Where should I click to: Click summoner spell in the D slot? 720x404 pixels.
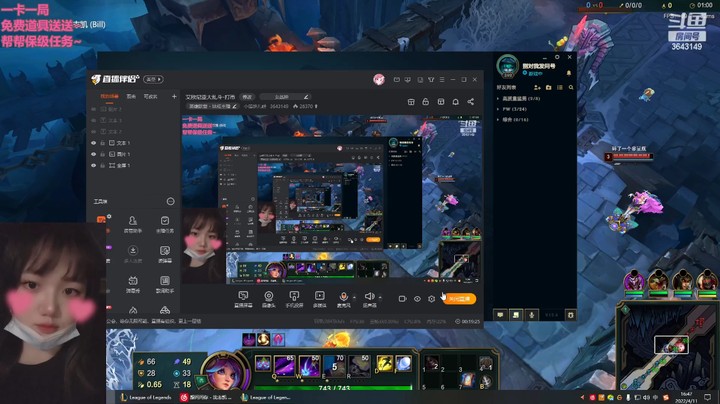[x=384, y=364]
